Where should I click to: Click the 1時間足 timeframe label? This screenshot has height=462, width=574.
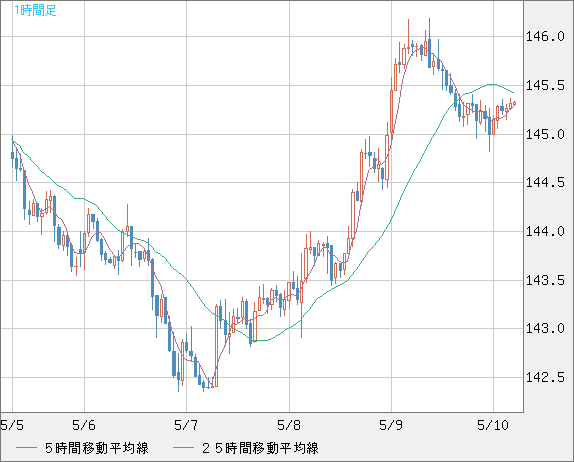(x=35, y=10)
